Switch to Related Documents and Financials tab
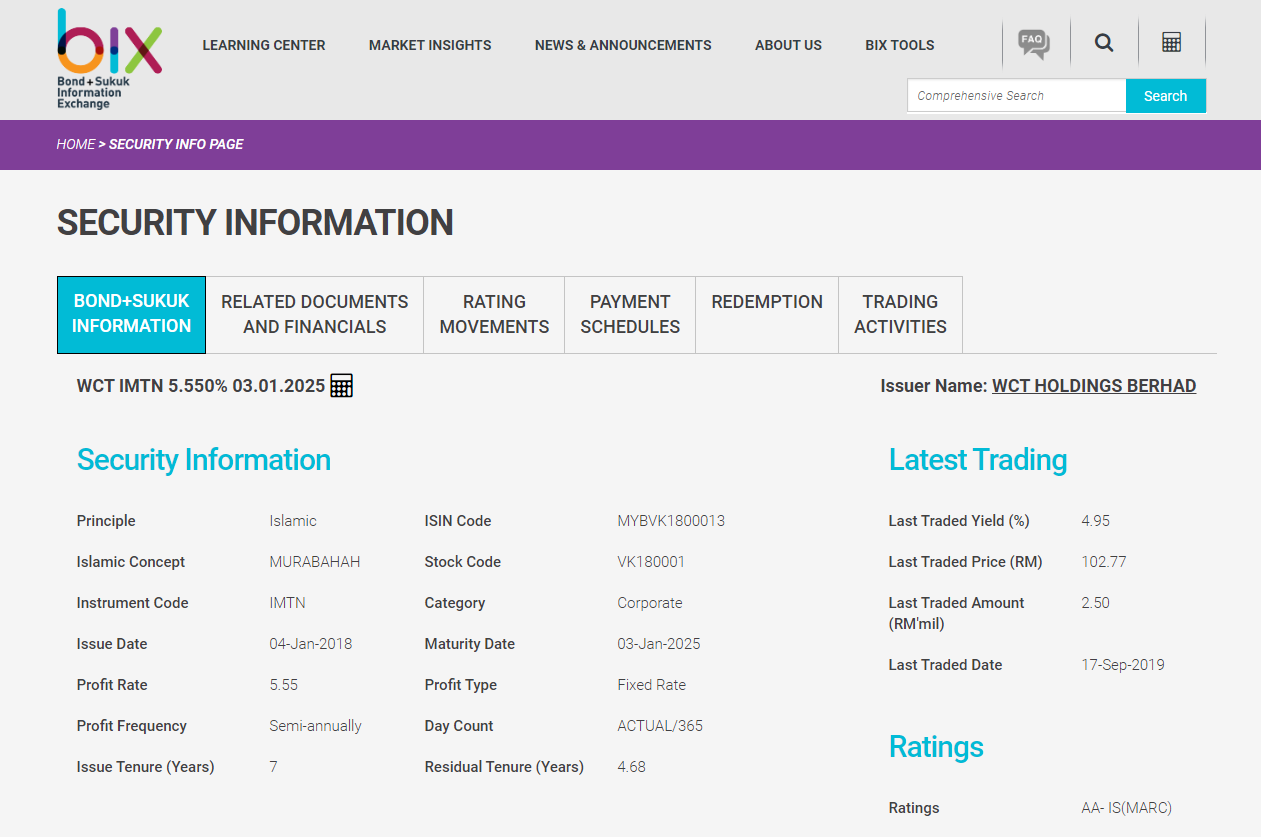Screen dimensions: 1261x837 pyautogui.click(x=315, y=314)
